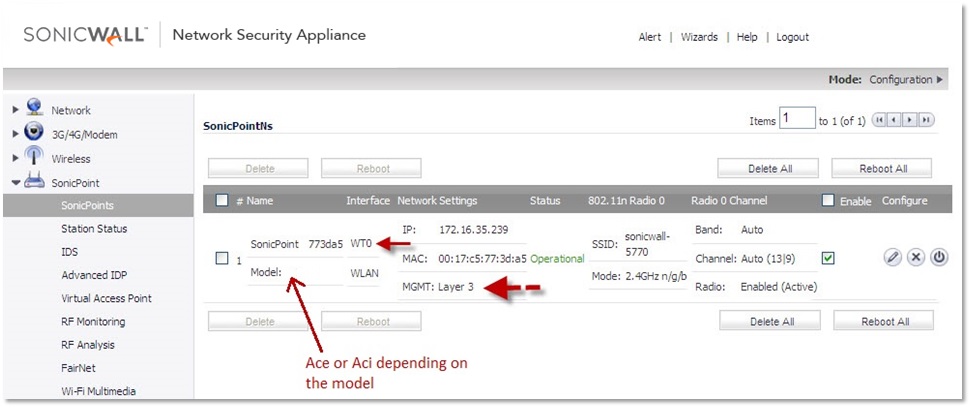The image size is (971, 408).
Task: Click the IP address 172.16.35.239
Action: click(474, 230)
